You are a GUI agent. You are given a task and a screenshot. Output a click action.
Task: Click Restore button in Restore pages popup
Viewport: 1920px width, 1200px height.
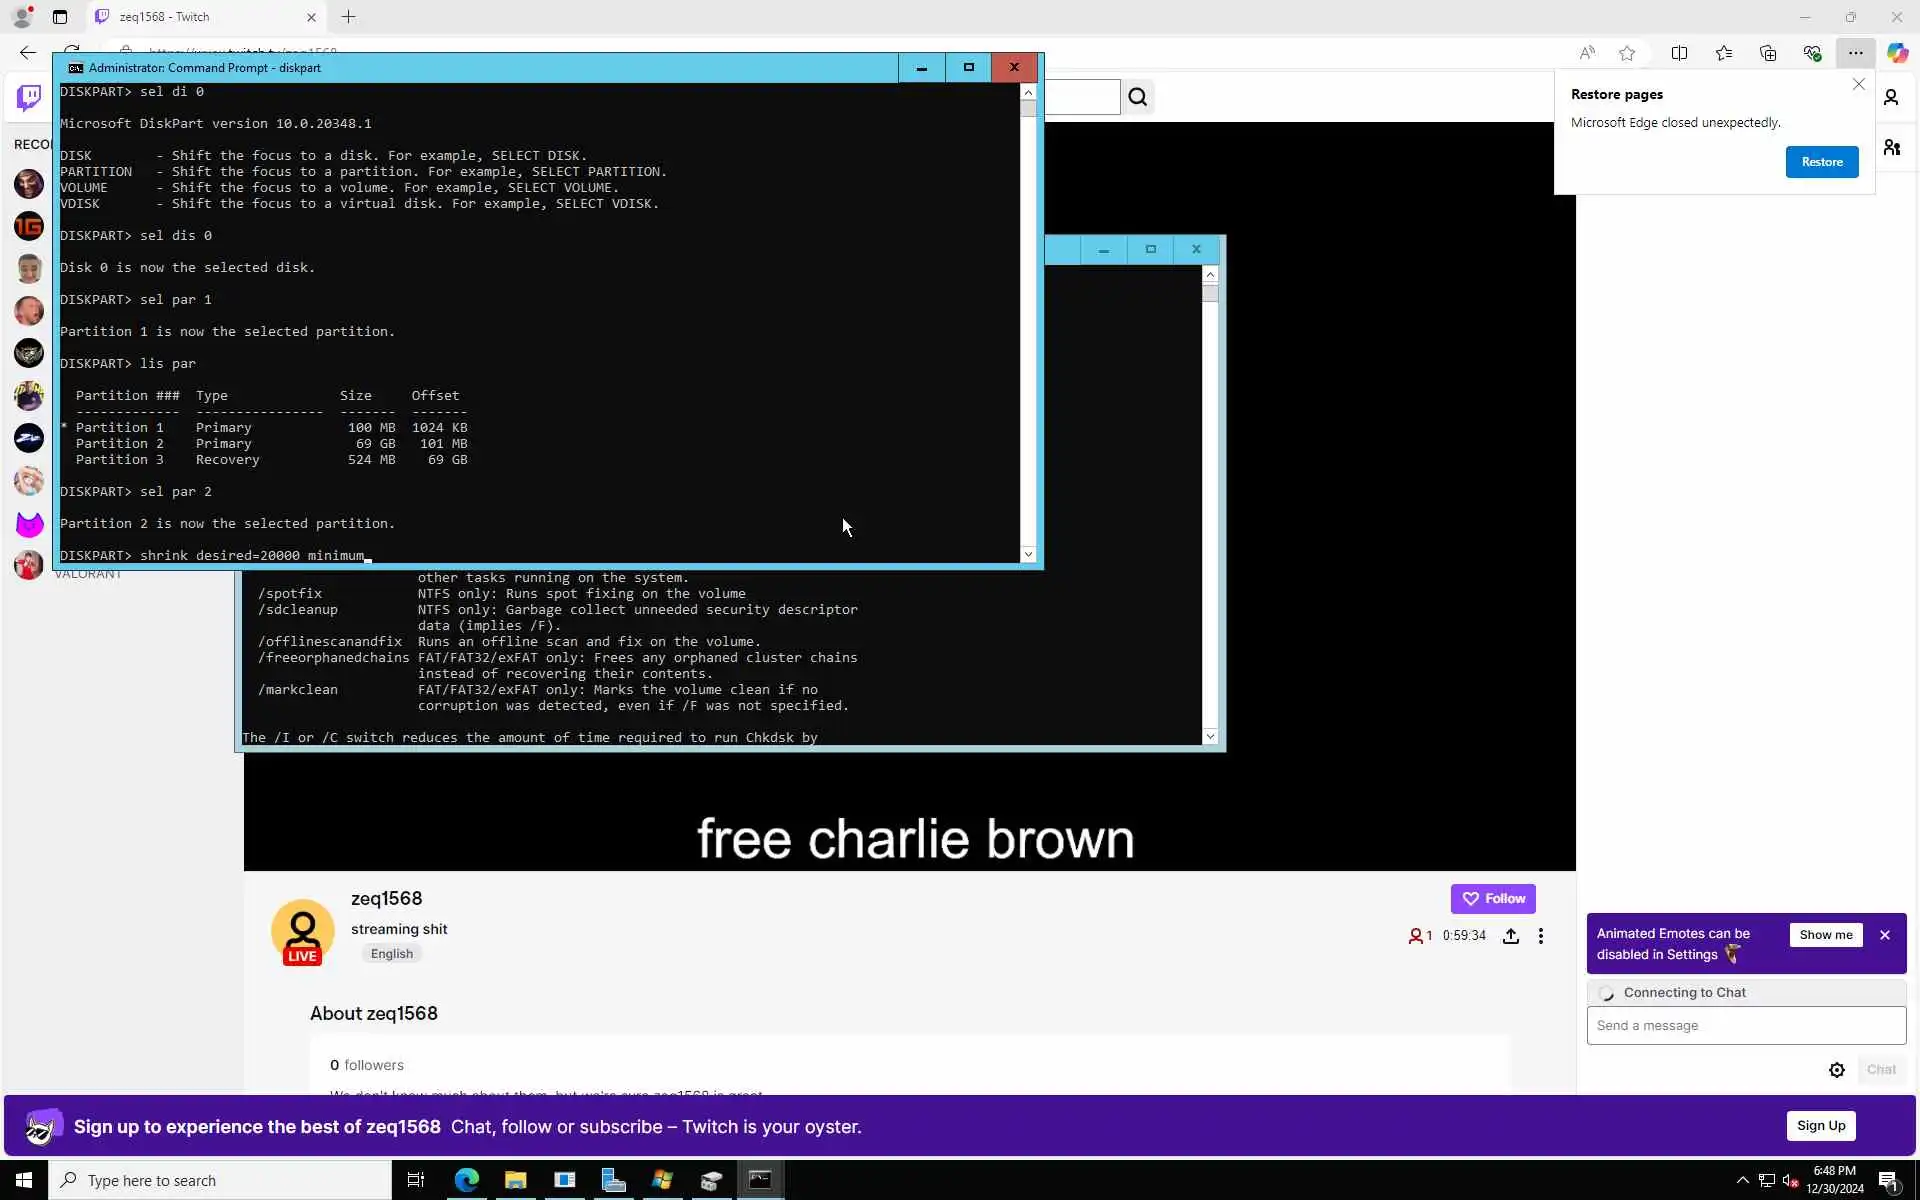click(x=1821, y=162)
